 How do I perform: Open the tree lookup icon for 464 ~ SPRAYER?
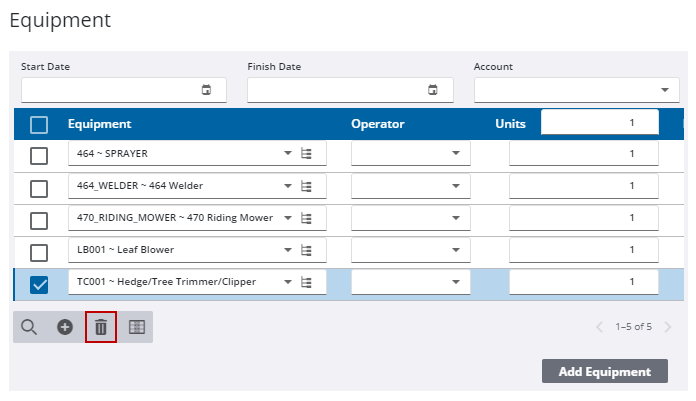pos(307,154)
